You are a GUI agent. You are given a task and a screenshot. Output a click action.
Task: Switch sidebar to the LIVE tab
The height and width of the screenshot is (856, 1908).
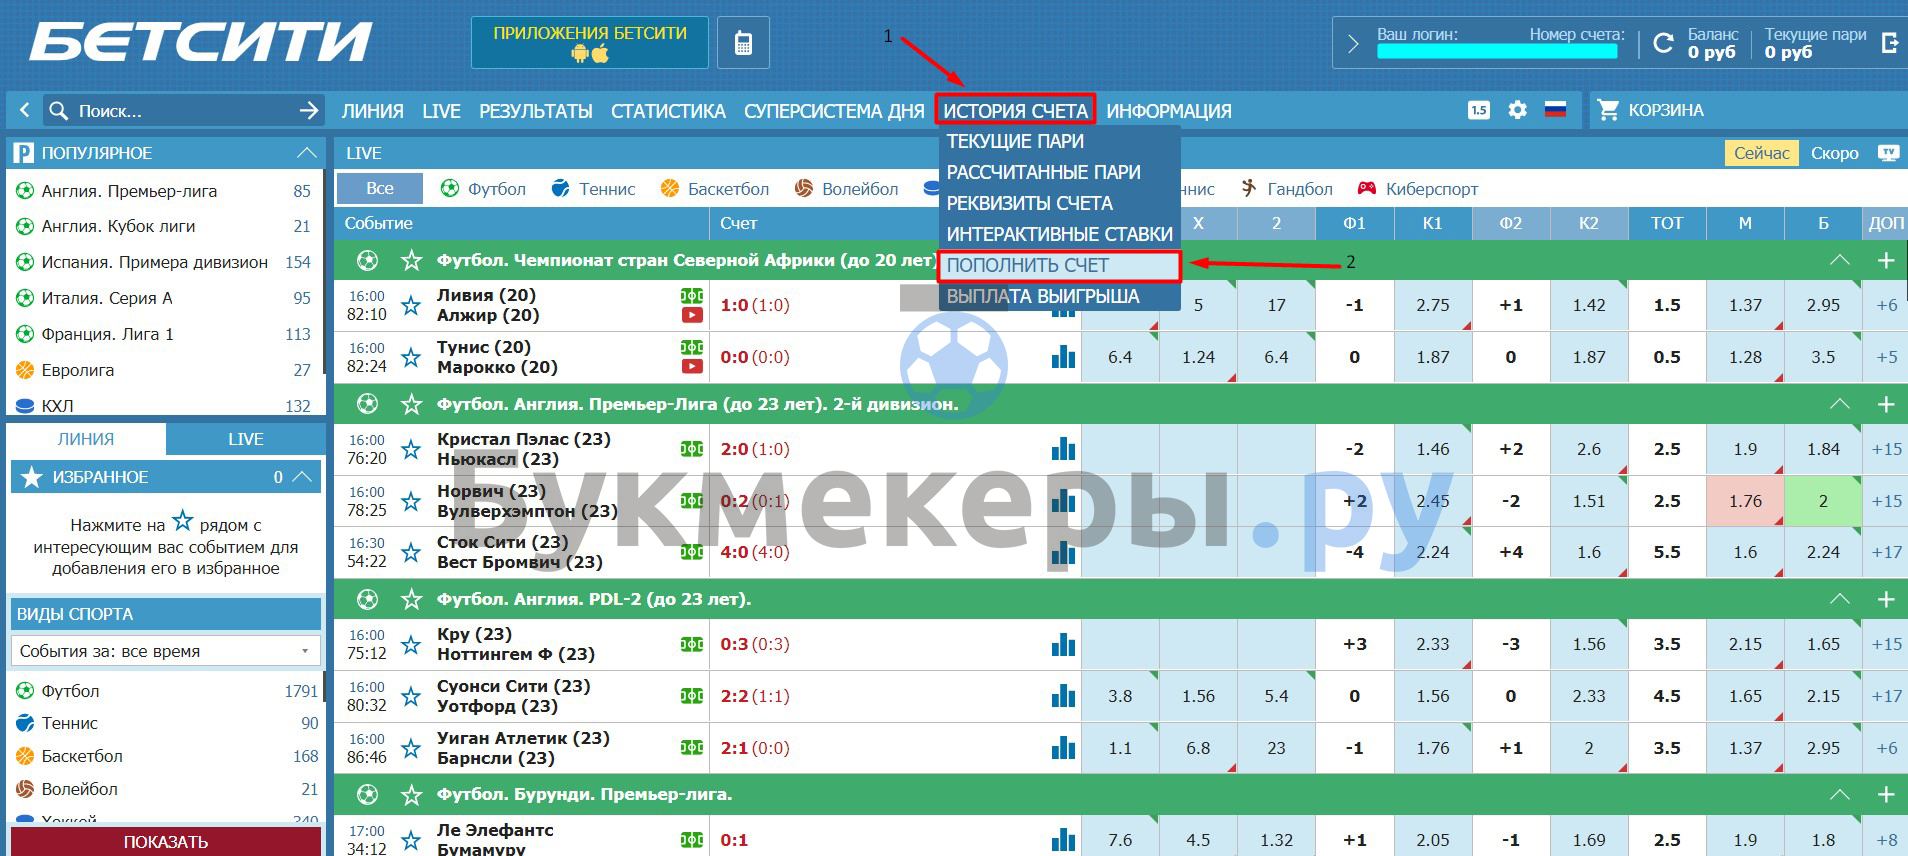(x=245, y=439)
